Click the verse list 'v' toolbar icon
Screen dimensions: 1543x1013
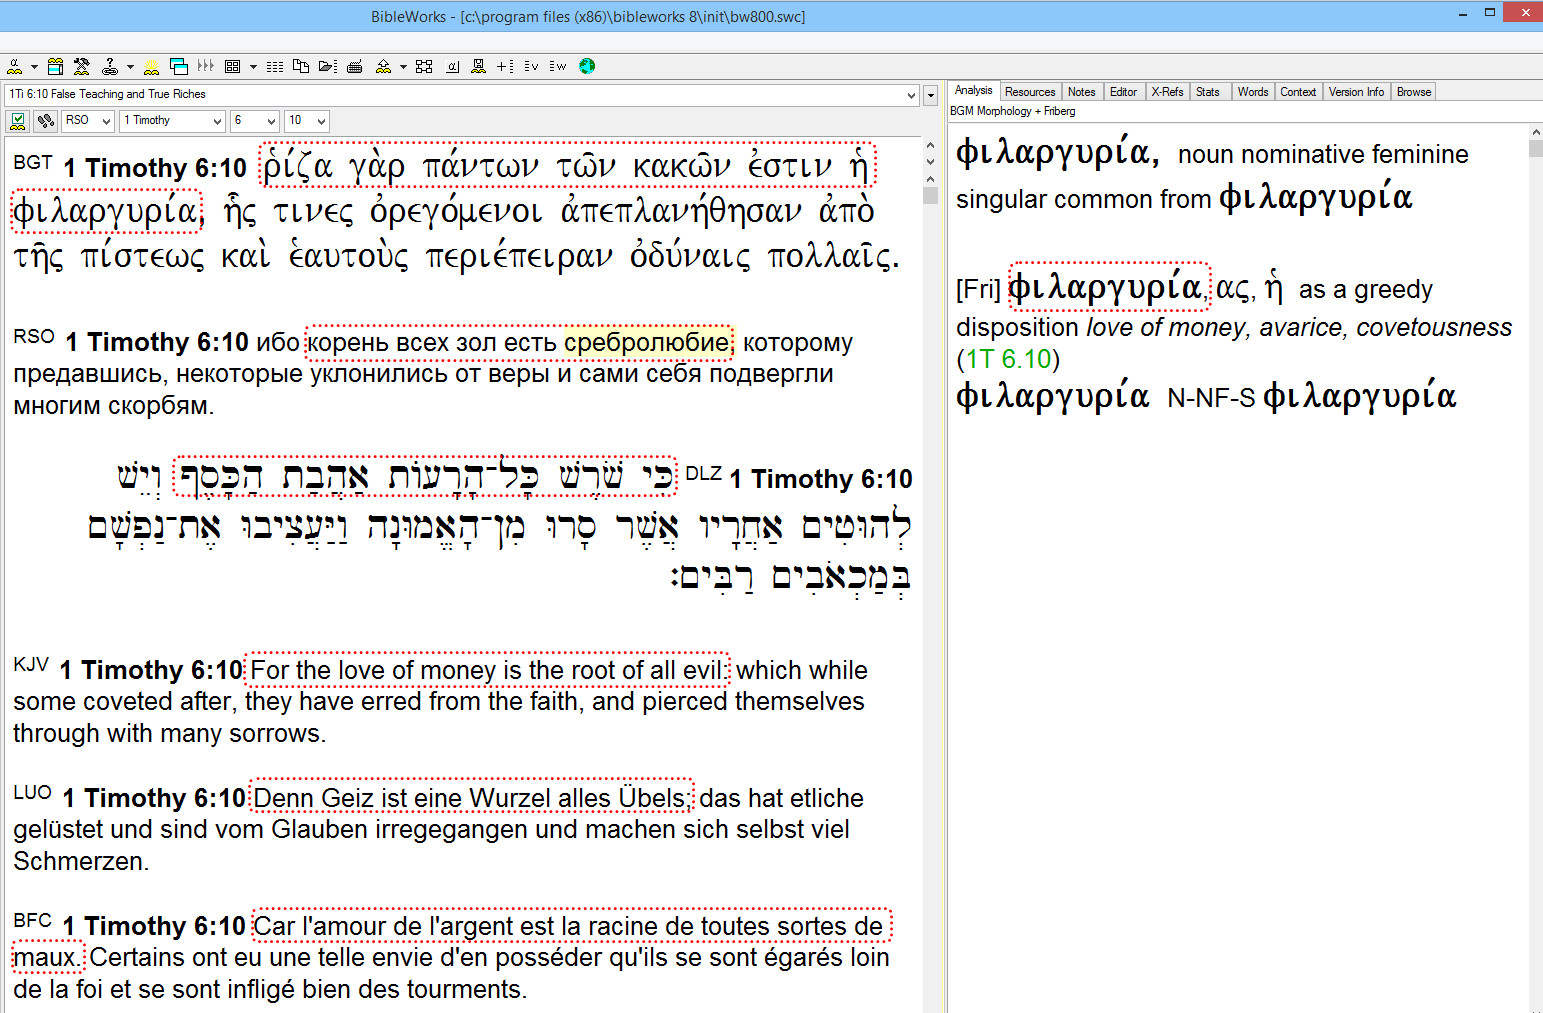(x=531, y=66)
